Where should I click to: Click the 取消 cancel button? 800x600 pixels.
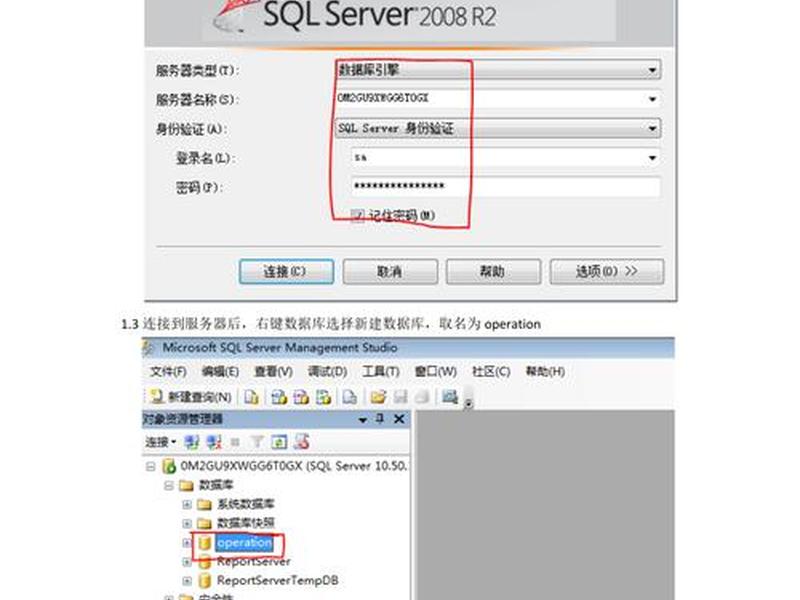click(x=390, y=271)
